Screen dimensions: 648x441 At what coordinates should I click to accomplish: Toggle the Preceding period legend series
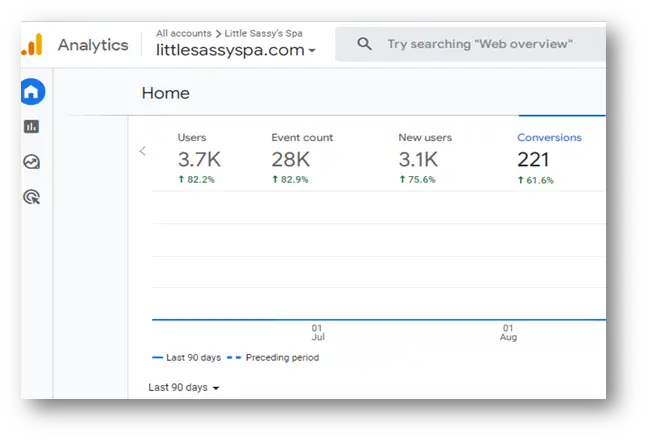pyautogui.click(x=275, y=357)
